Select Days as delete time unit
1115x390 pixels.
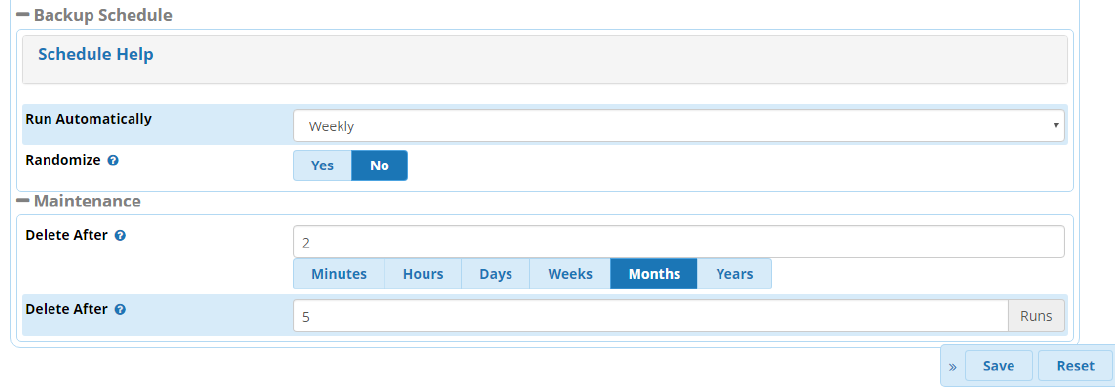click(495, 274)
